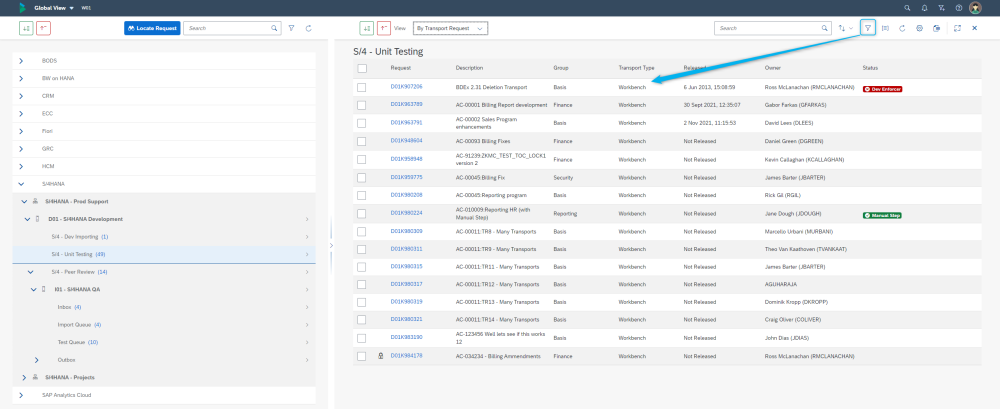Open the help question mark icon
1000x409 pixels.
tap(959, 7)
